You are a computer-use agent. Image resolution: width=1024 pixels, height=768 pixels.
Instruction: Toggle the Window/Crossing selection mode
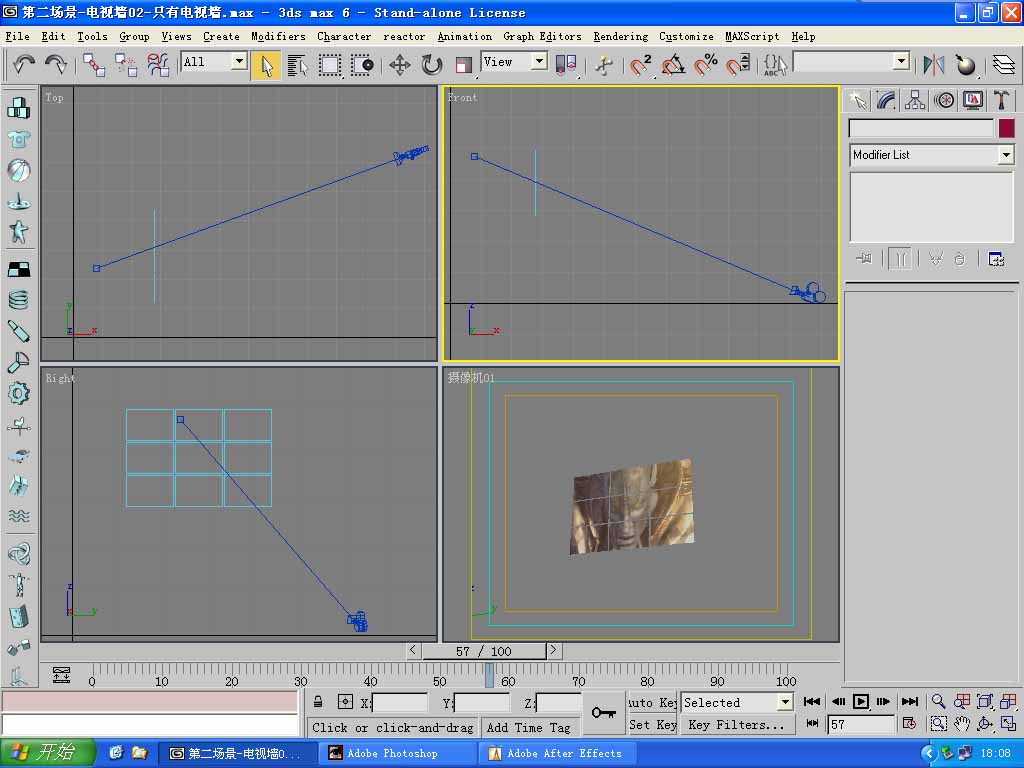362,65
